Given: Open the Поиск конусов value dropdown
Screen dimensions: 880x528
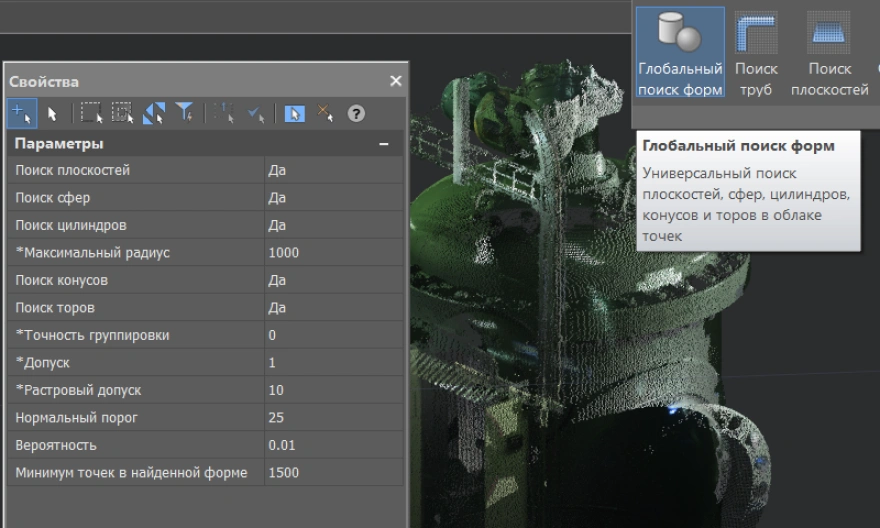Looking at the screenshot, I should 333,280.
